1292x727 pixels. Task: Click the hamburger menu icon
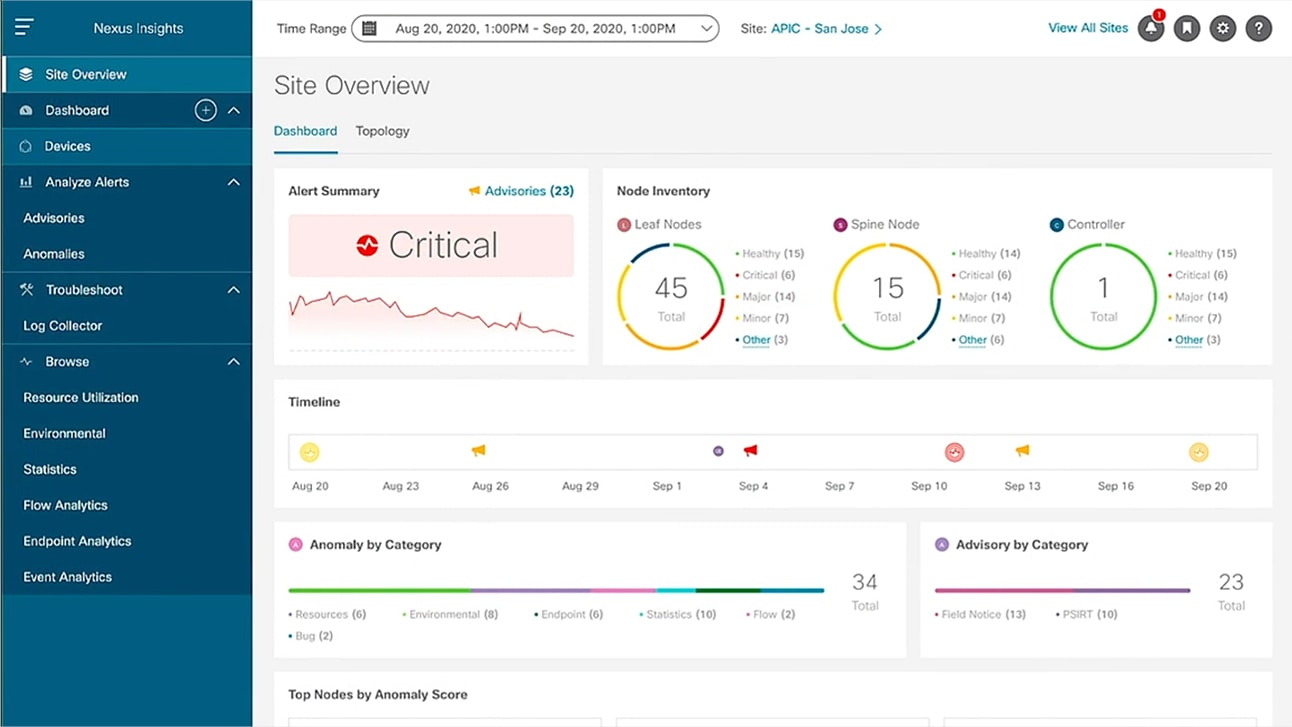pos(25,26)
